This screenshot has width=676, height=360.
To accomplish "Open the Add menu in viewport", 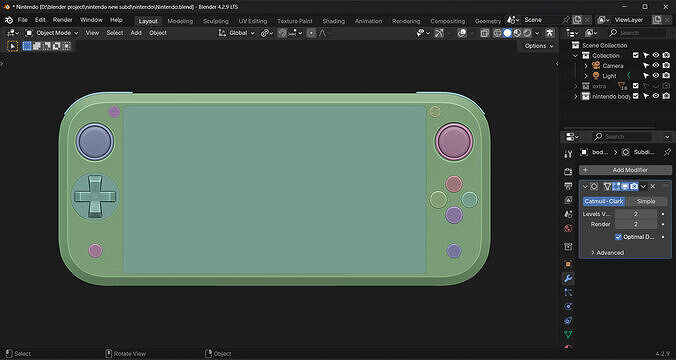I will (136, 33).
